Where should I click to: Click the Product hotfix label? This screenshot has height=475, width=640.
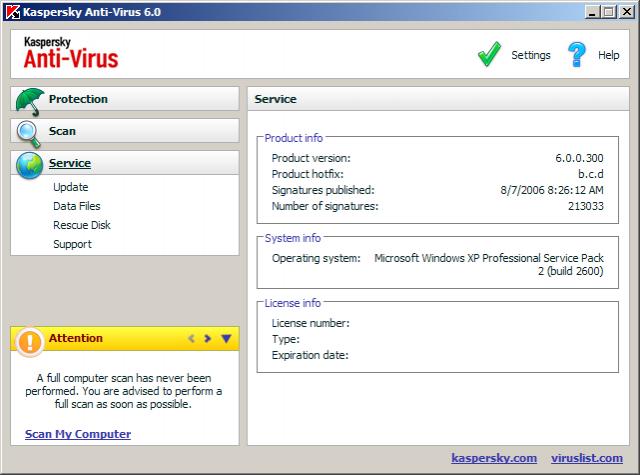(308, 174)
